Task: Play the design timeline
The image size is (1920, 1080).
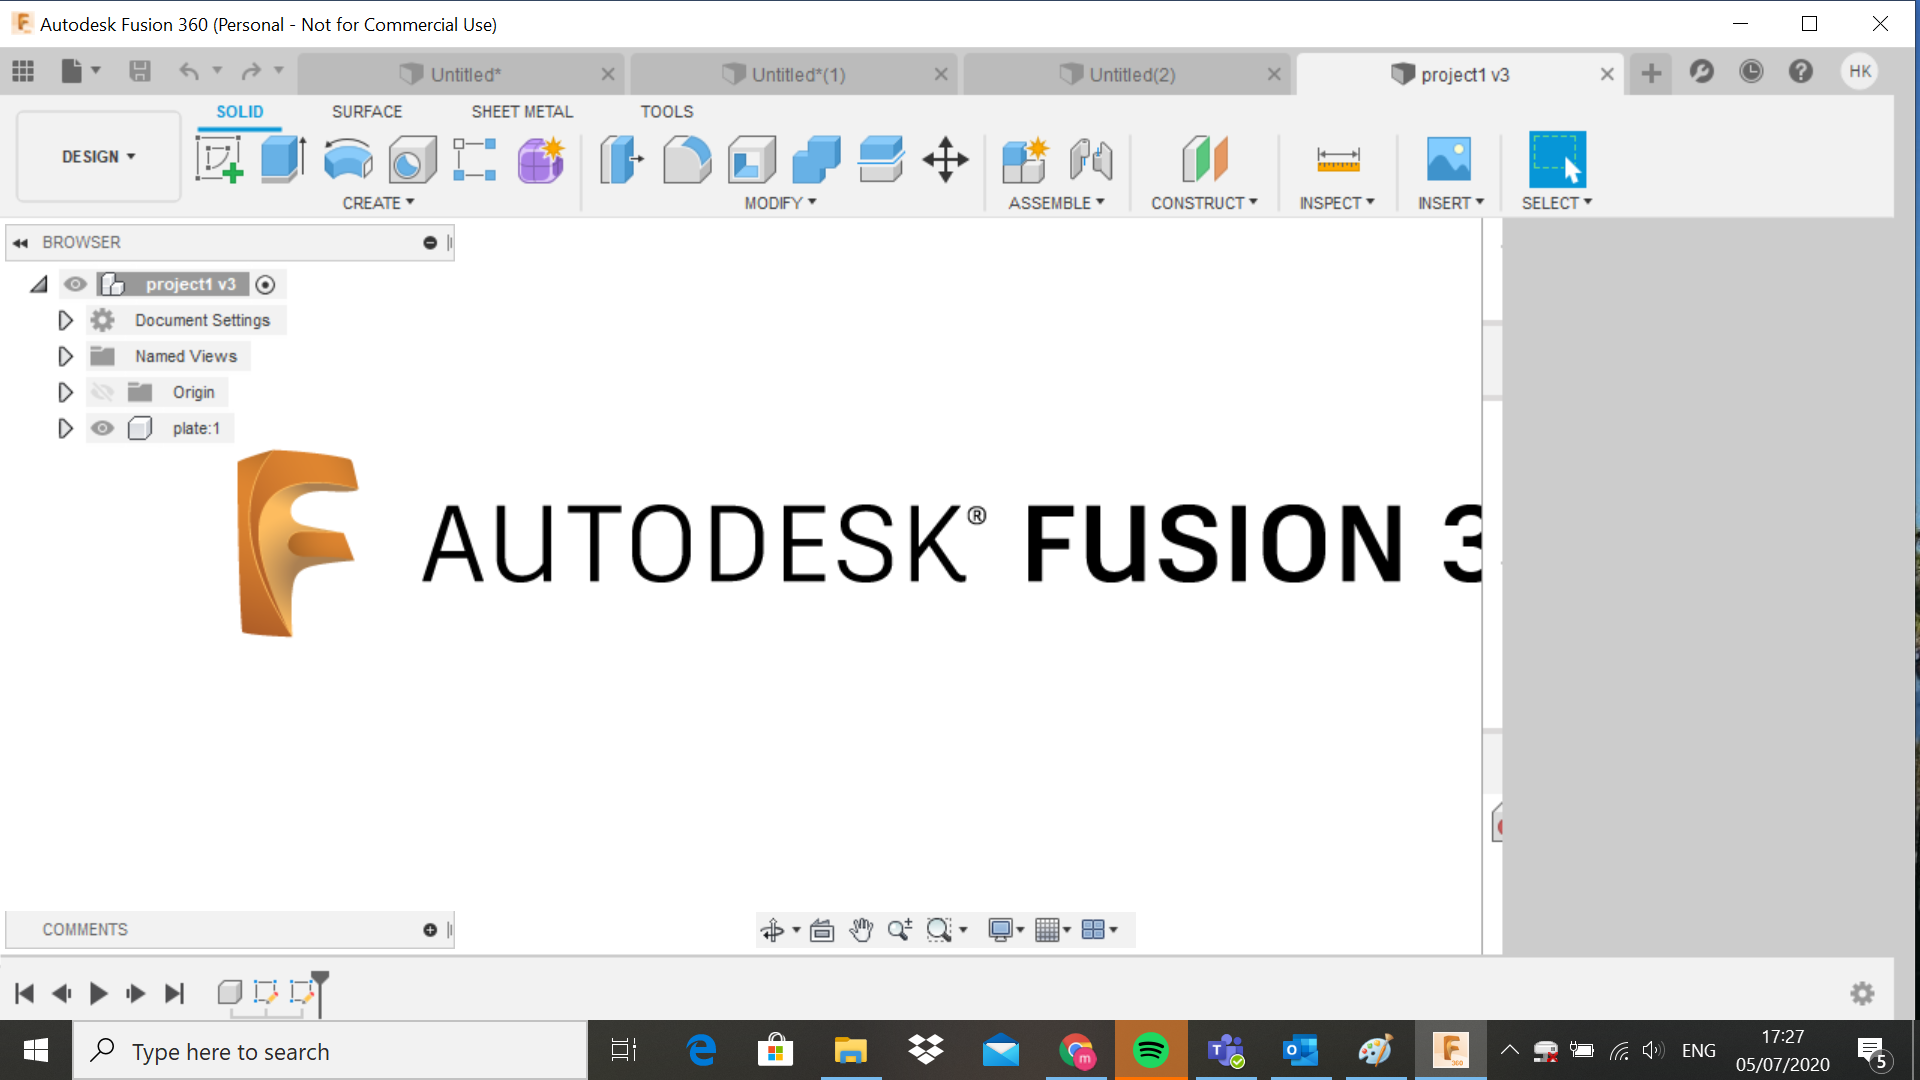Action: pos(97,993)
